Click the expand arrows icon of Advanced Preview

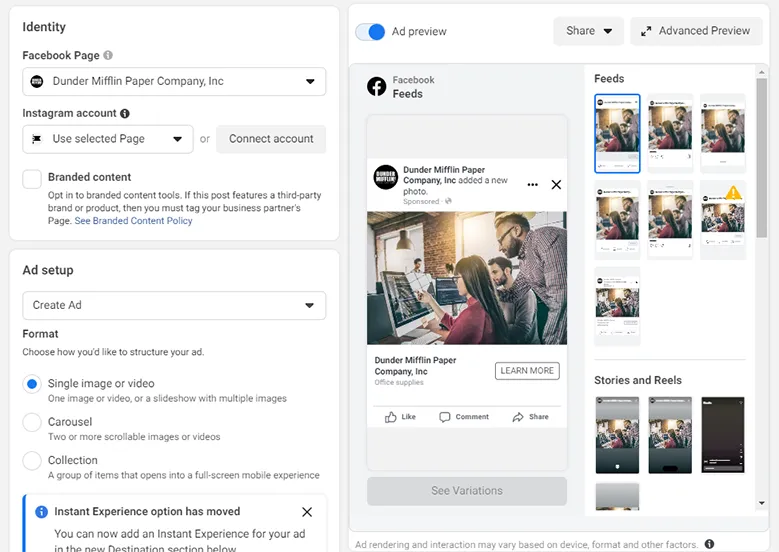[x=646, y=31]
